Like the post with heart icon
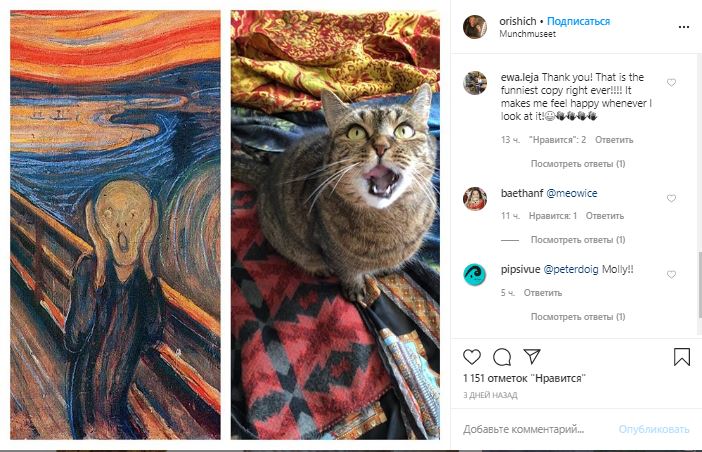The width and height of the screenshot is (702, 452). (x=472, y=357)
